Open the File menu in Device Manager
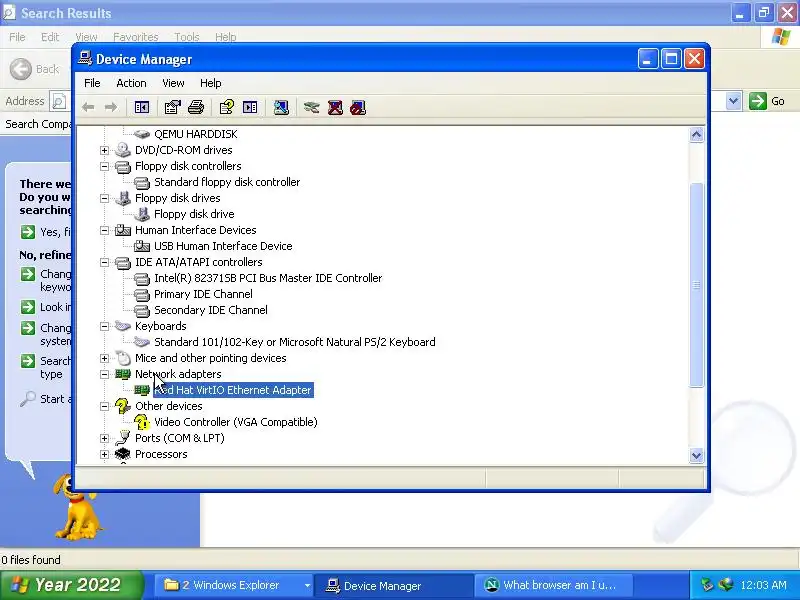800x600 pixels. click(x=92, y=83)
